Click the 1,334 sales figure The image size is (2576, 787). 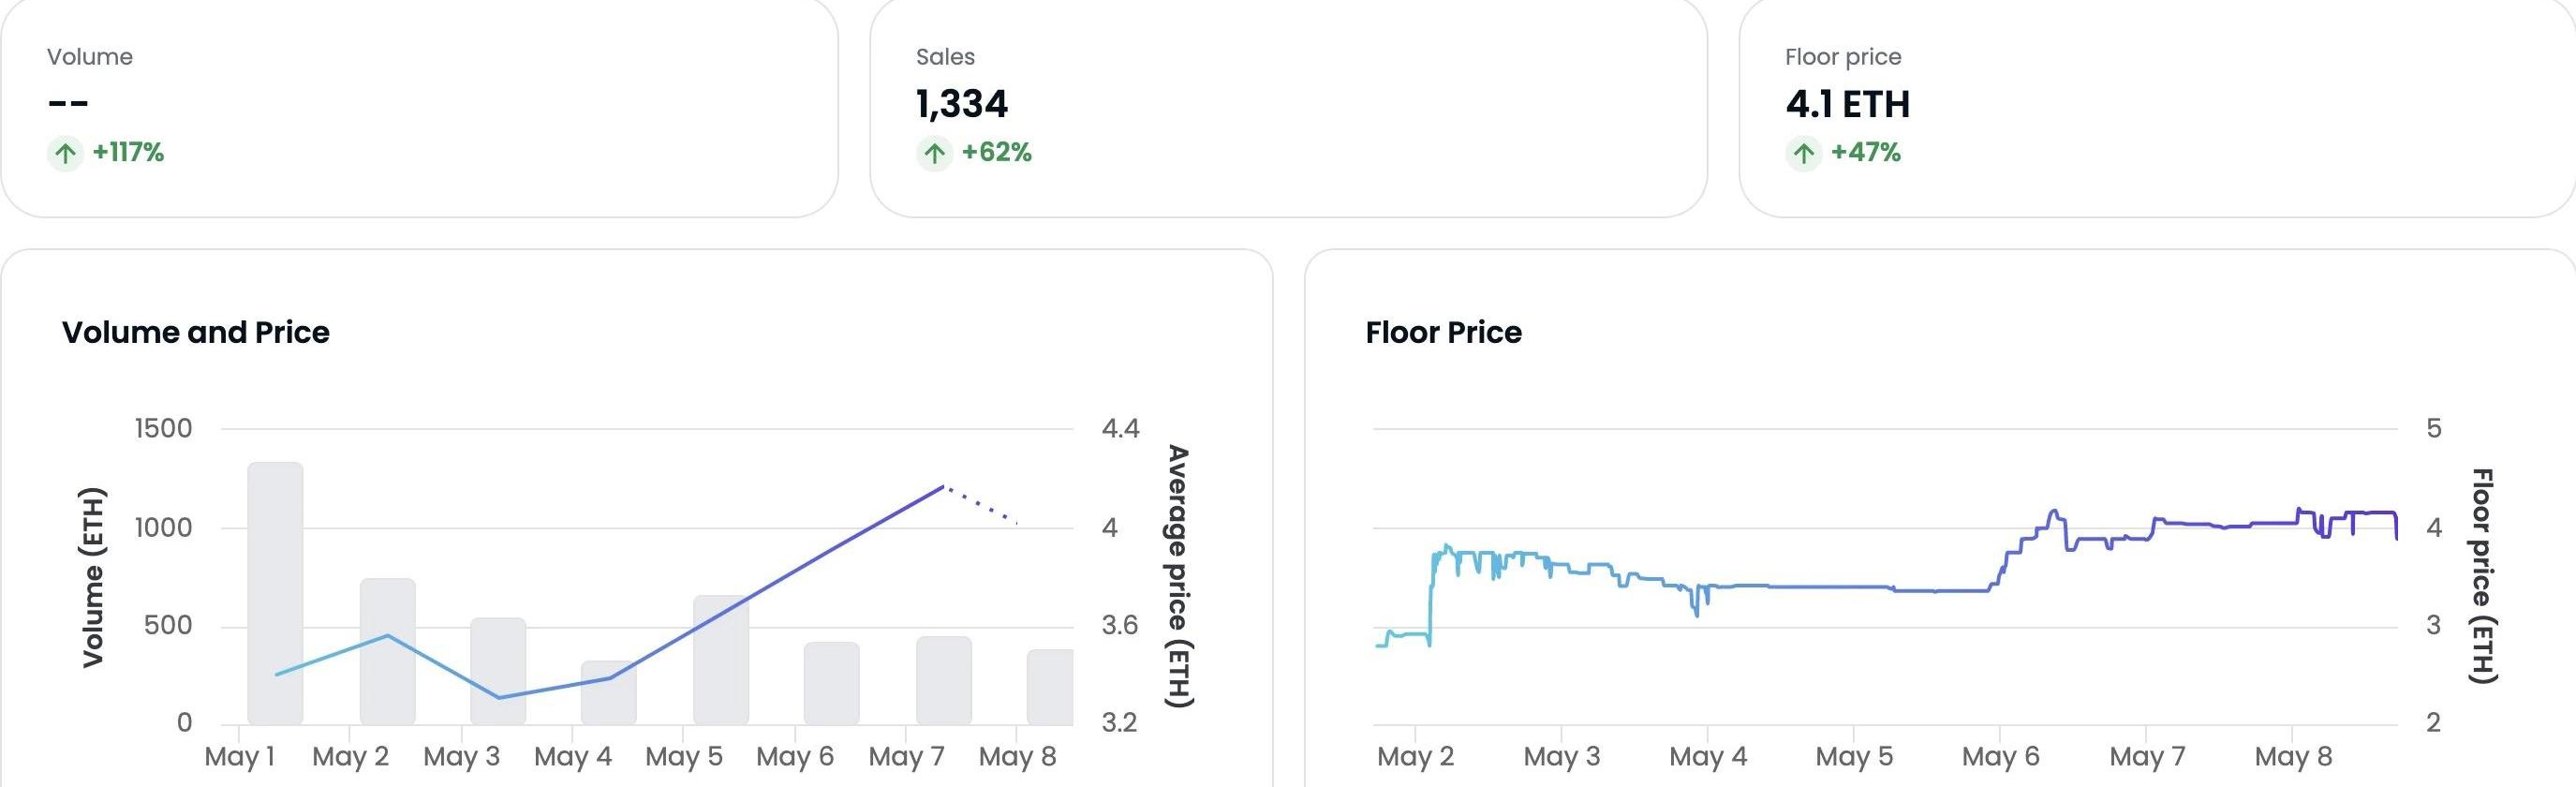click(x=962, y=104)
